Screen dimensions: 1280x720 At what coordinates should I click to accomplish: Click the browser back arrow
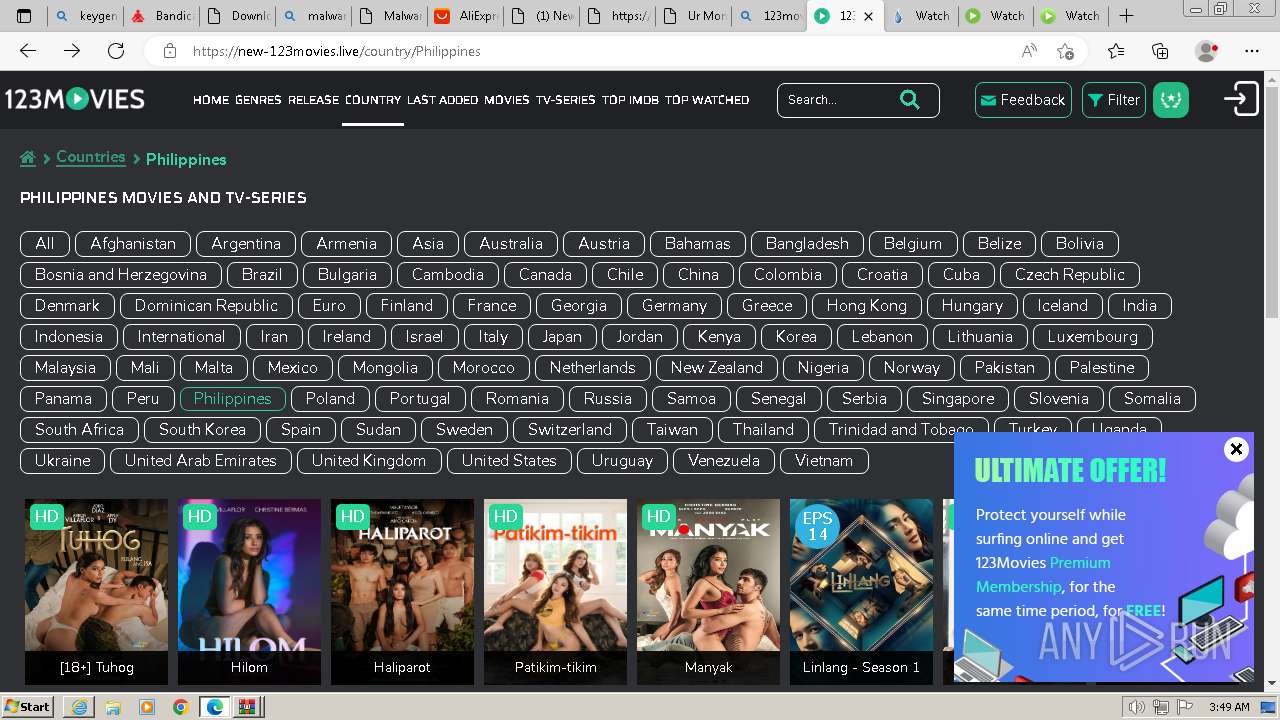click(x=28, y=51)
